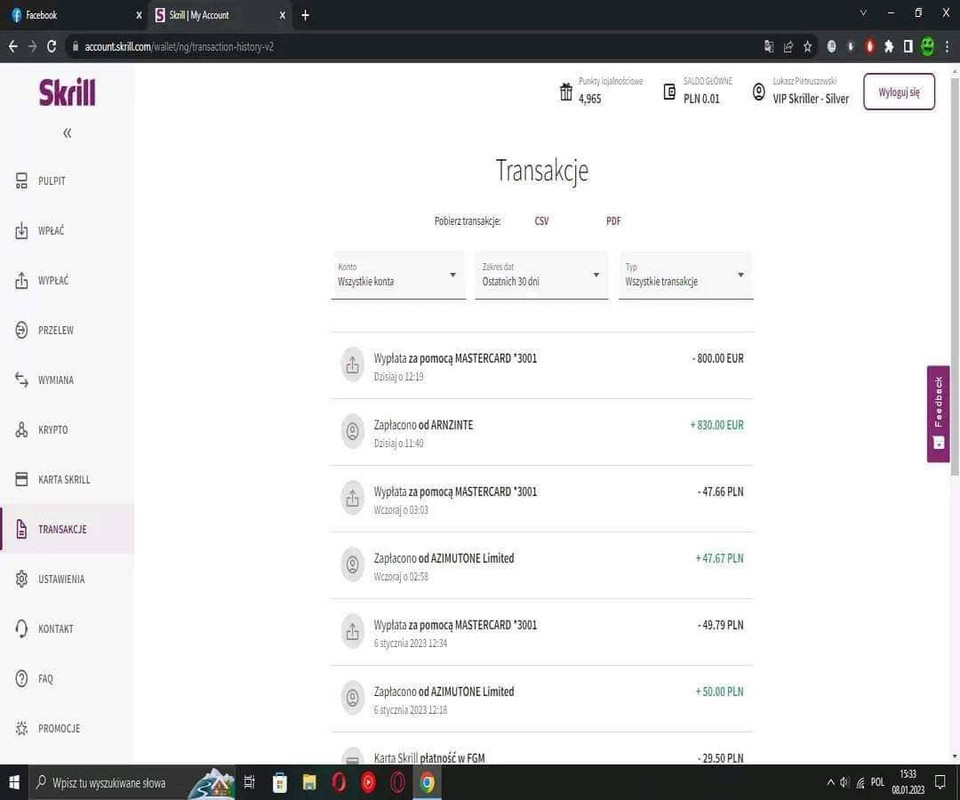Close the Skrill My Account tab
Viewport: 960px width, 800px height.
282,15
